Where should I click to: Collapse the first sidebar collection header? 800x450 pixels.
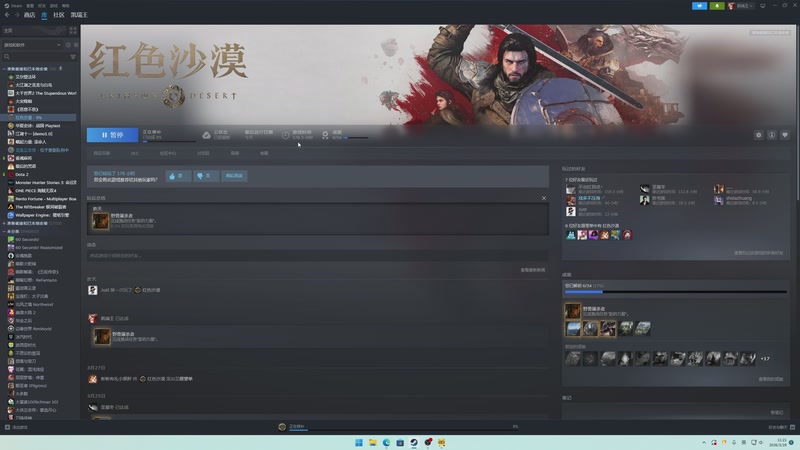tap(4, 68)
